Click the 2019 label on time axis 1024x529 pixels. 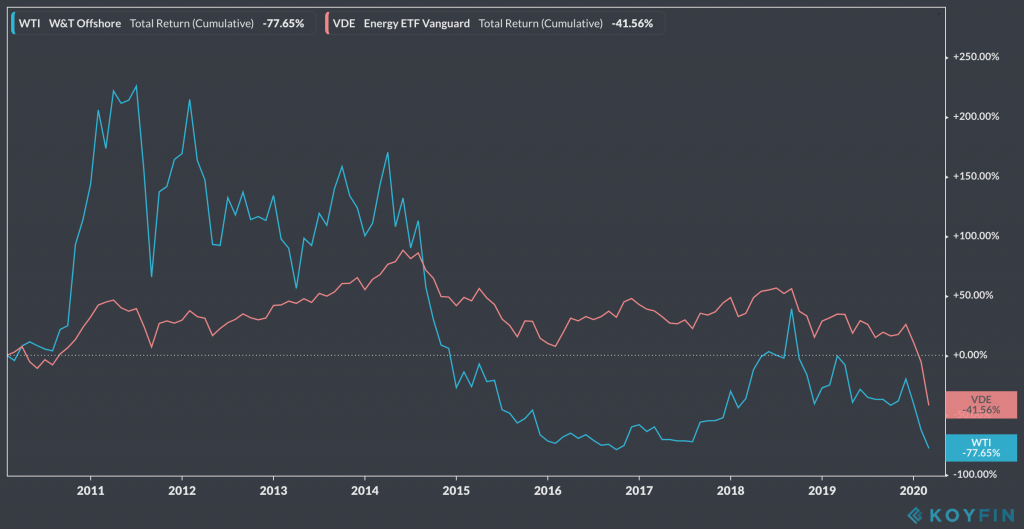point(822,489)
